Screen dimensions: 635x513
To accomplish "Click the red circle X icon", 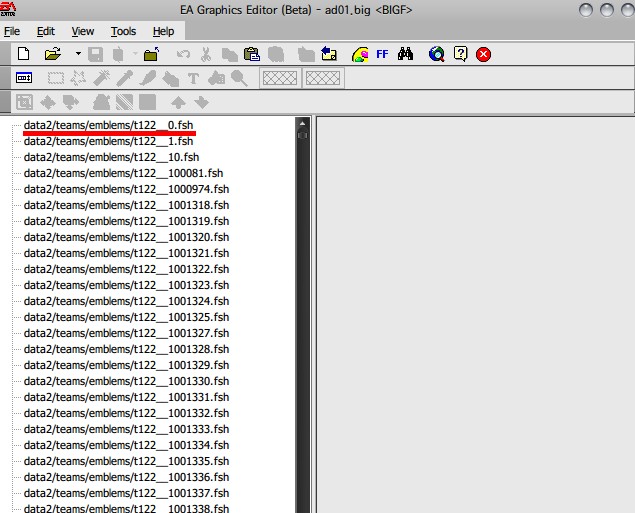I will click(483, 54).
